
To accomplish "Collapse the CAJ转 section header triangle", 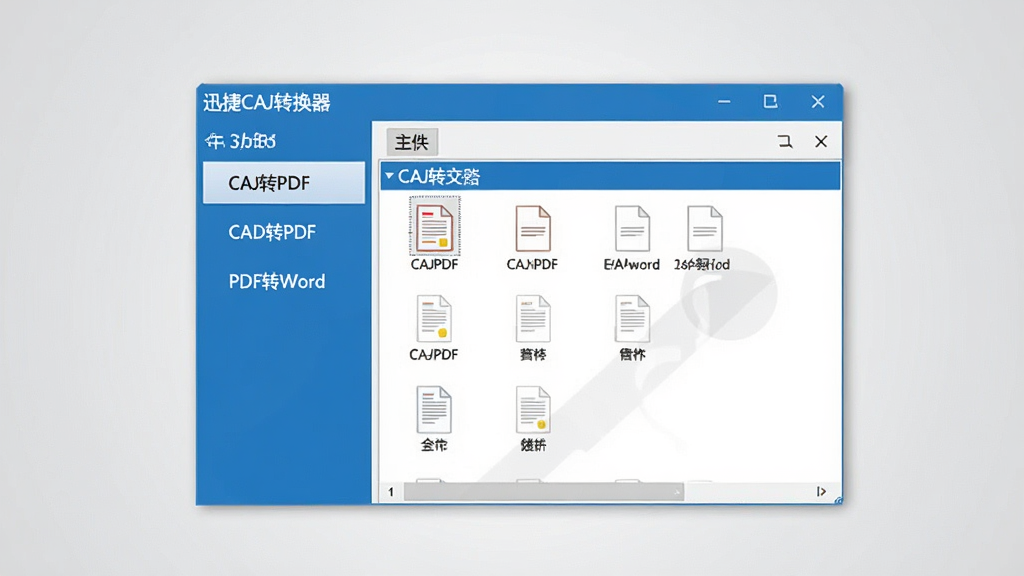I will click(x=389, y=176).
